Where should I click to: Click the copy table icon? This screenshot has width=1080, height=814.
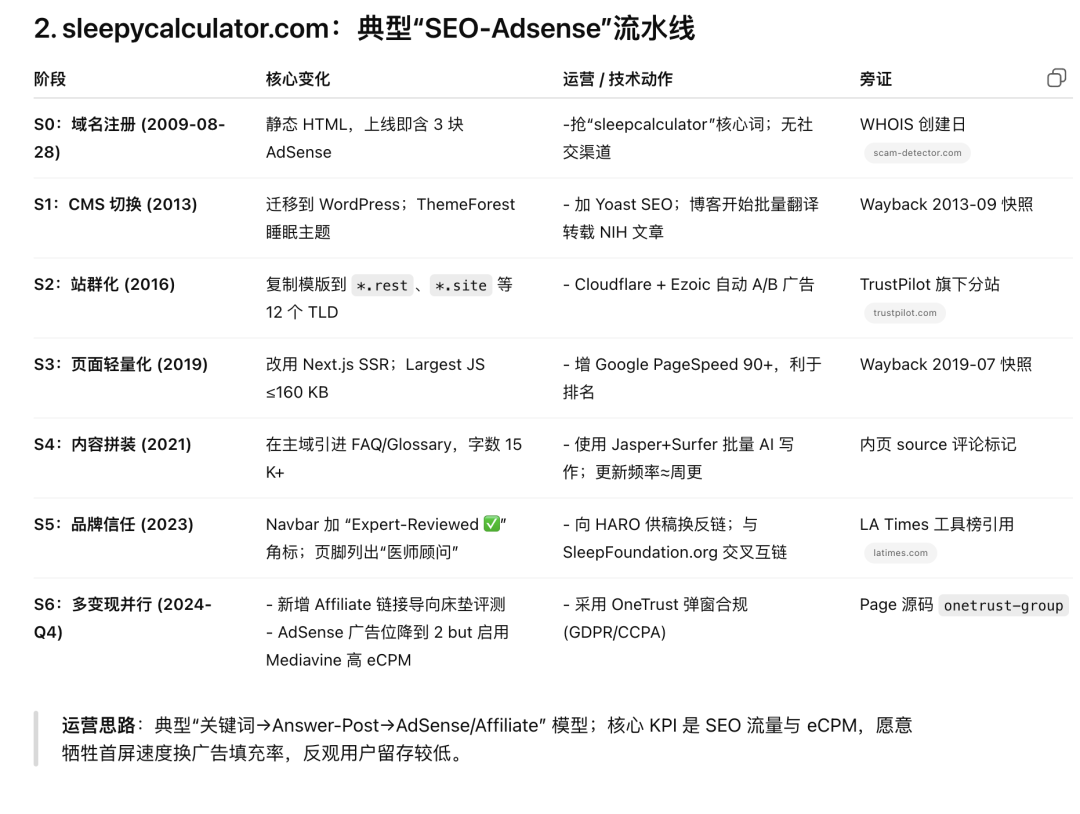1056,78
